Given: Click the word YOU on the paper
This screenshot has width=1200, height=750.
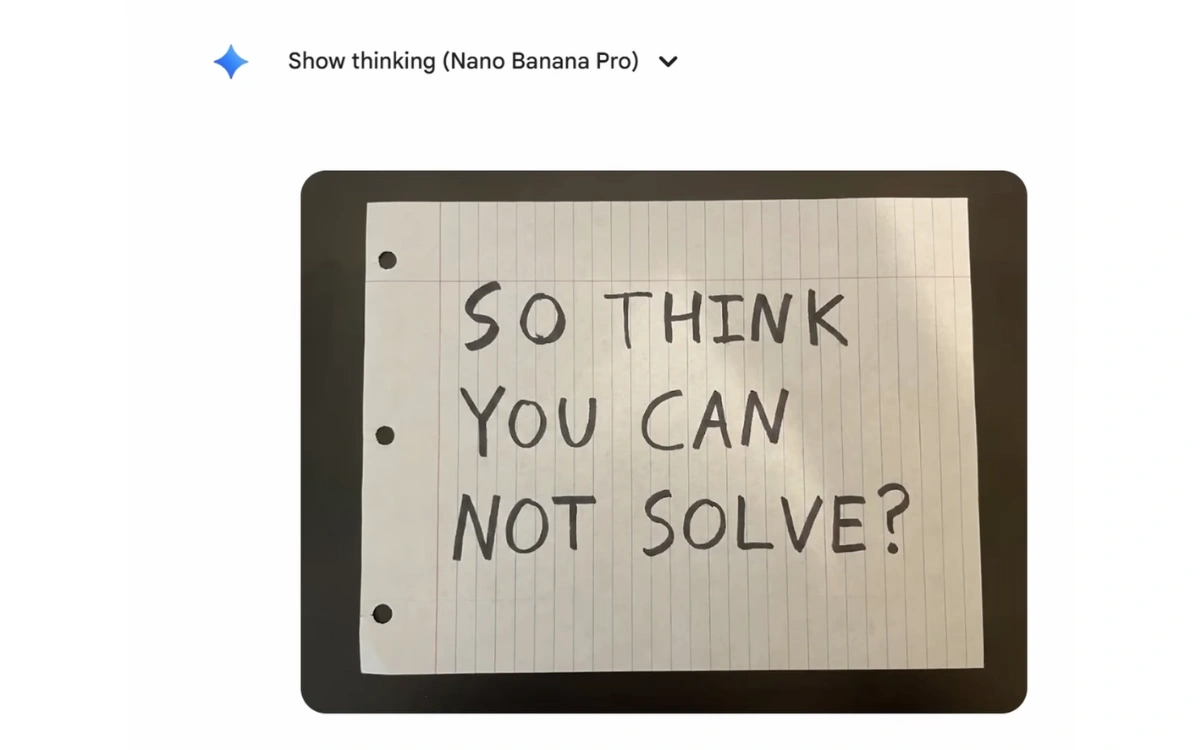Looking at the screenshot, I should 526,419.
